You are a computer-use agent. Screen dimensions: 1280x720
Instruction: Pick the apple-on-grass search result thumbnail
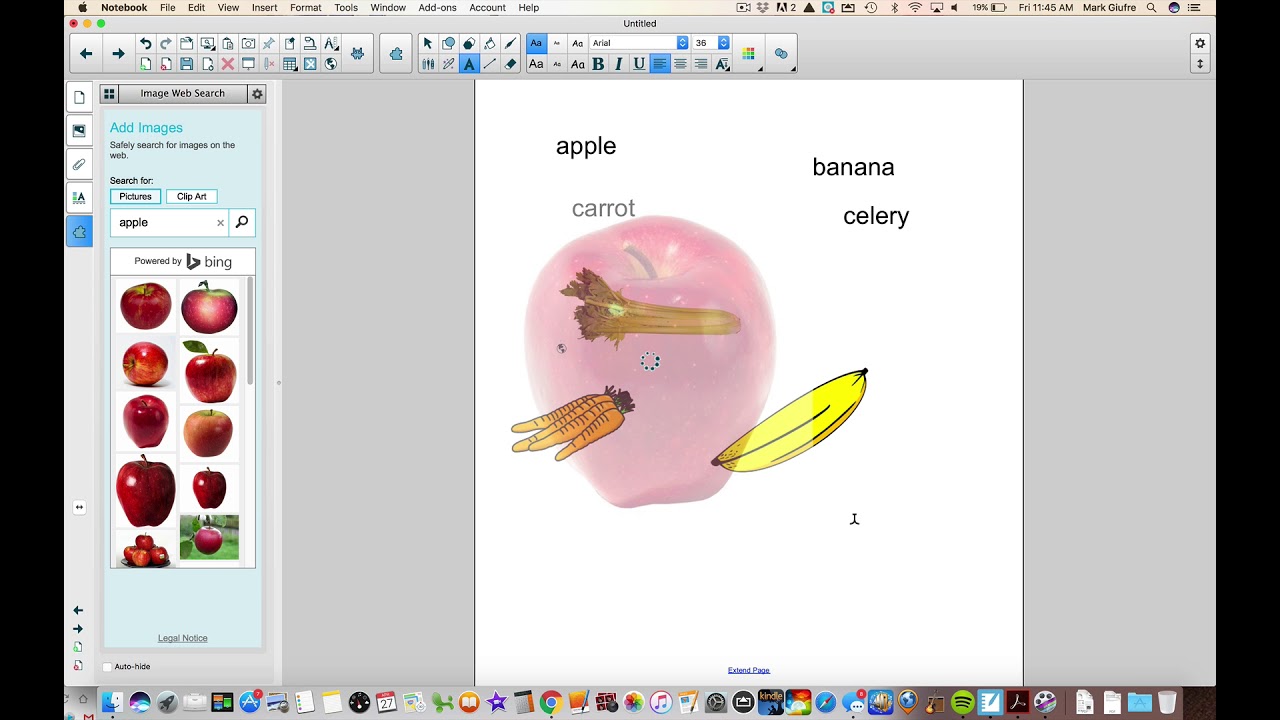click(x=209, y=537)
